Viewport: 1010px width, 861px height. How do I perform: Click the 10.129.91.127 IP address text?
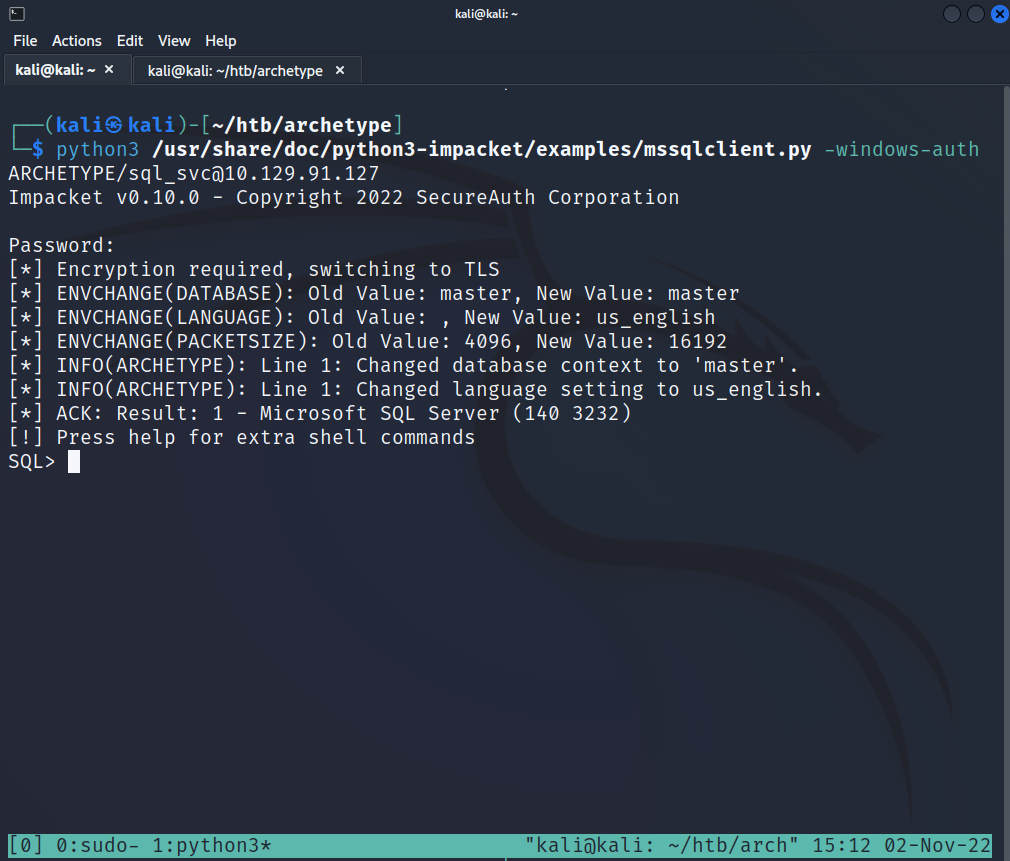[x=301, y=174]
